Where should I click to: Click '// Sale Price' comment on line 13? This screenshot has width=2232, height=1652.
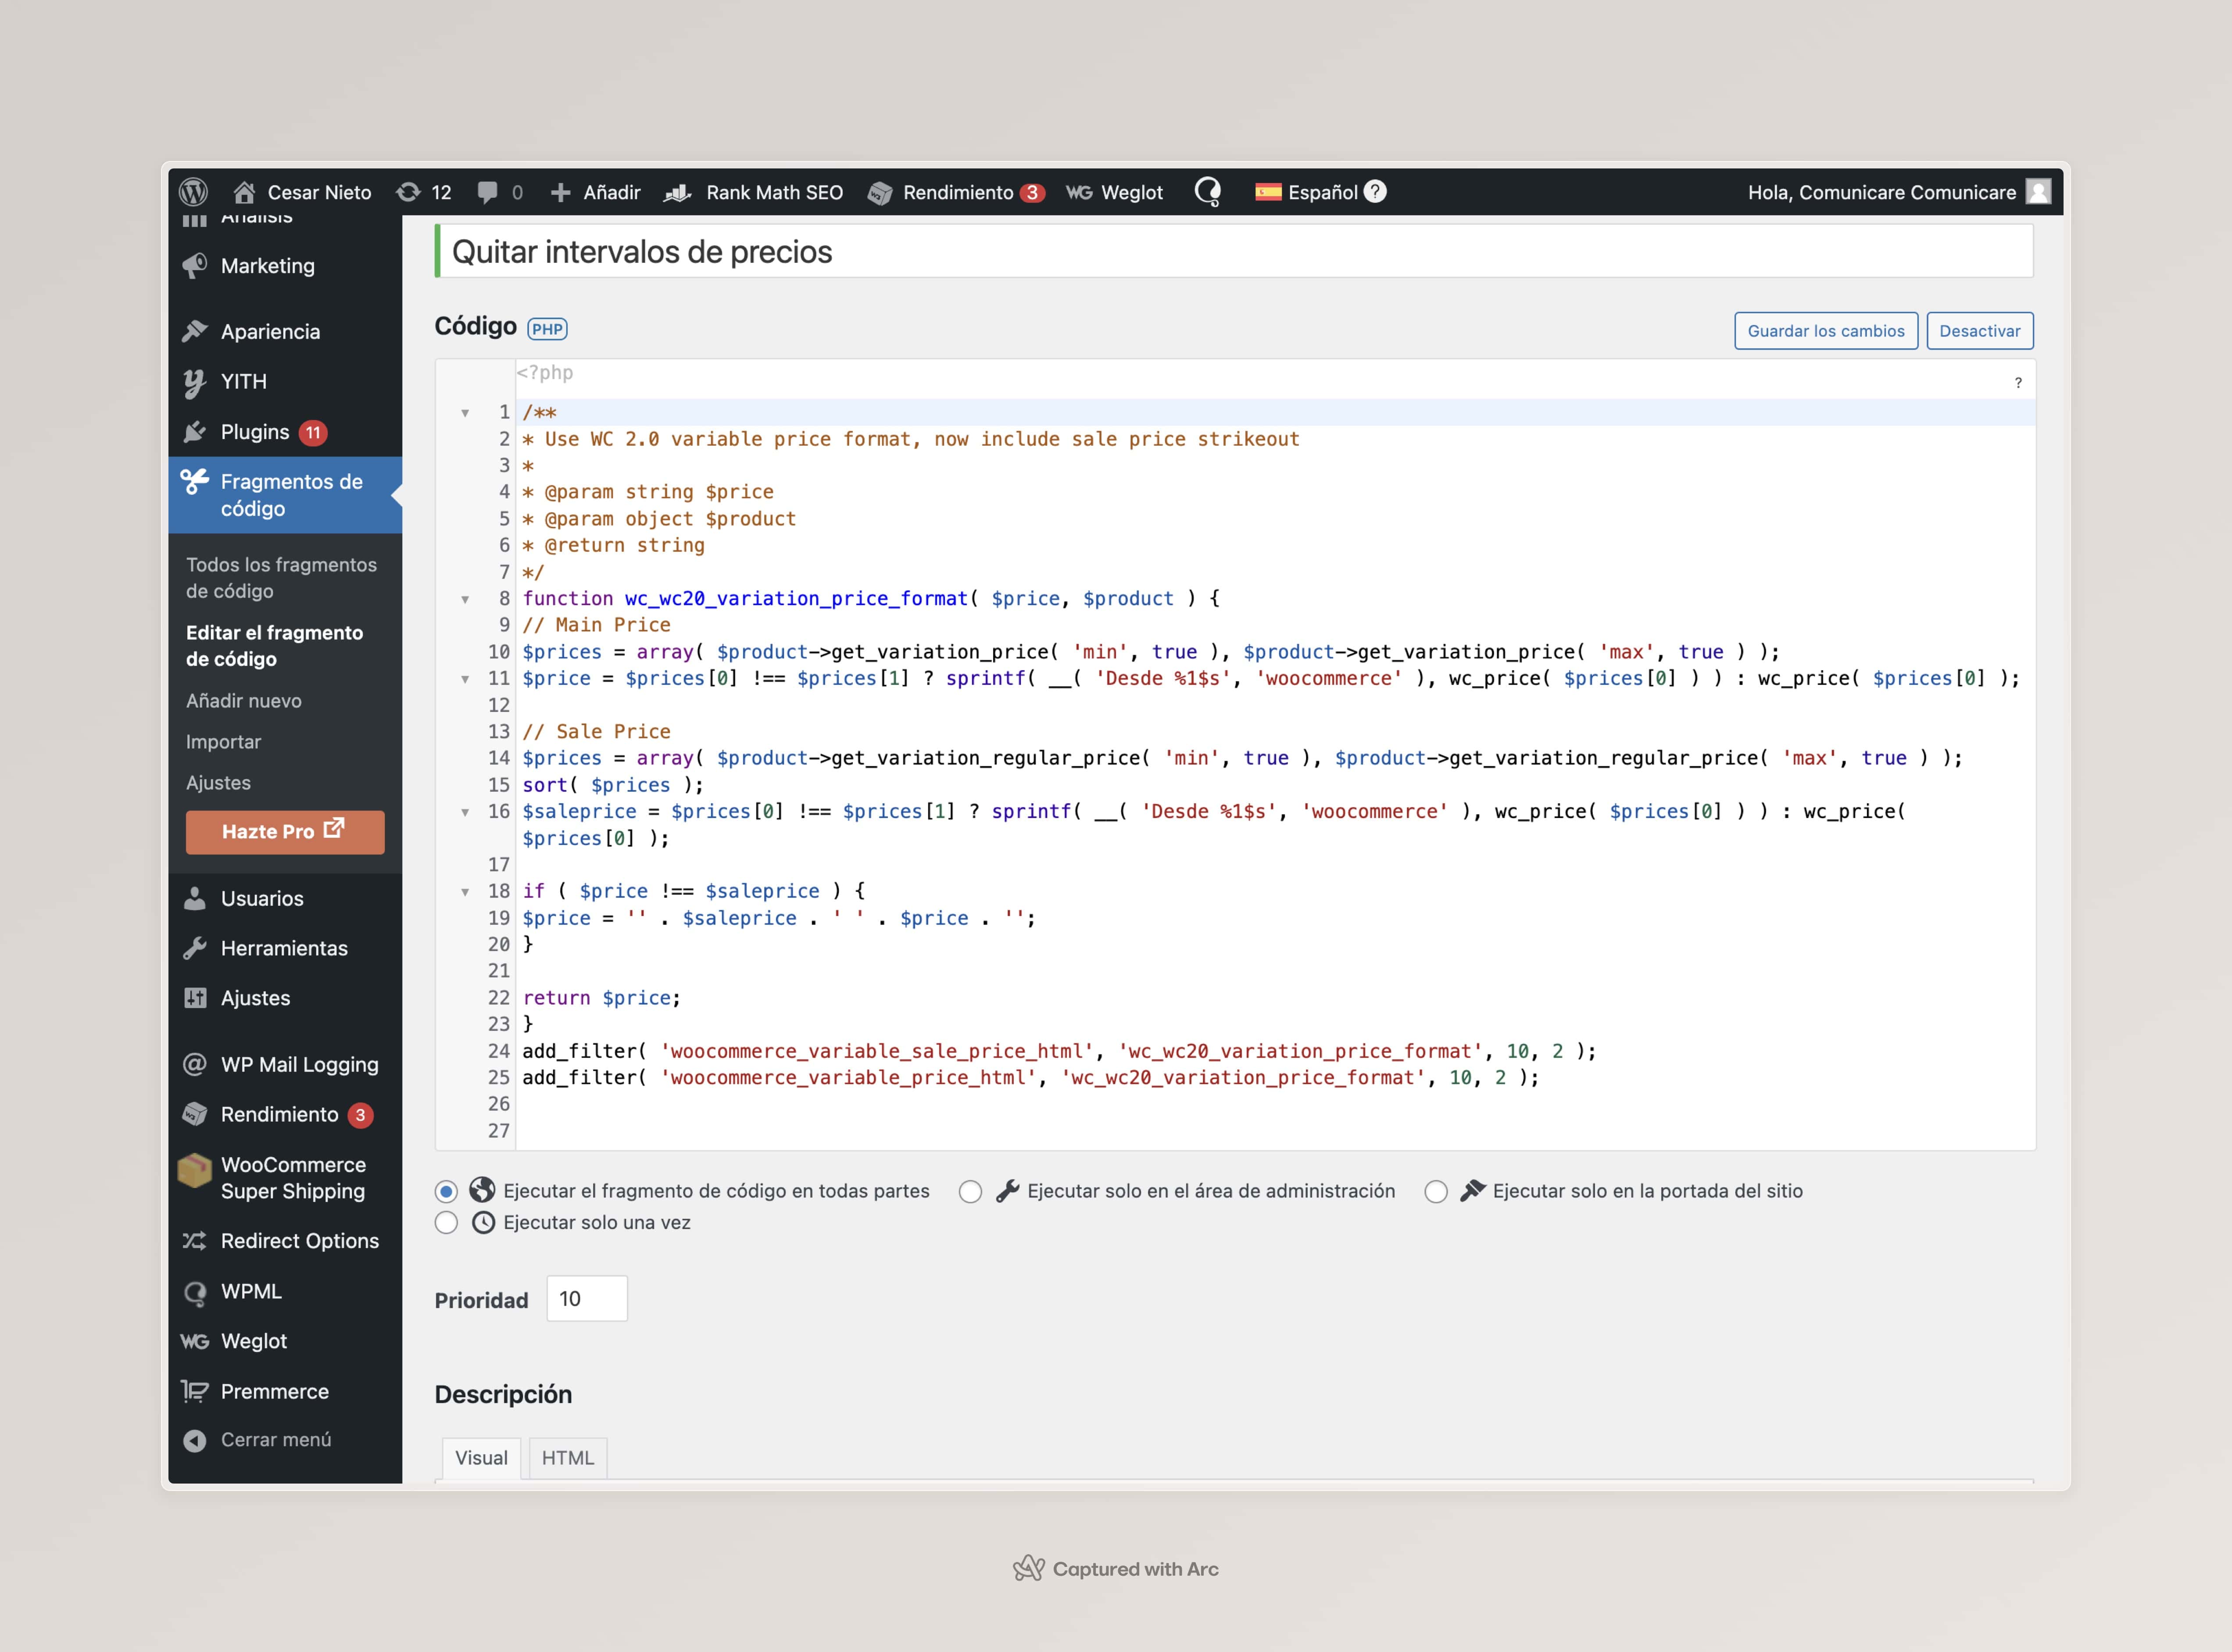[596, 732]
